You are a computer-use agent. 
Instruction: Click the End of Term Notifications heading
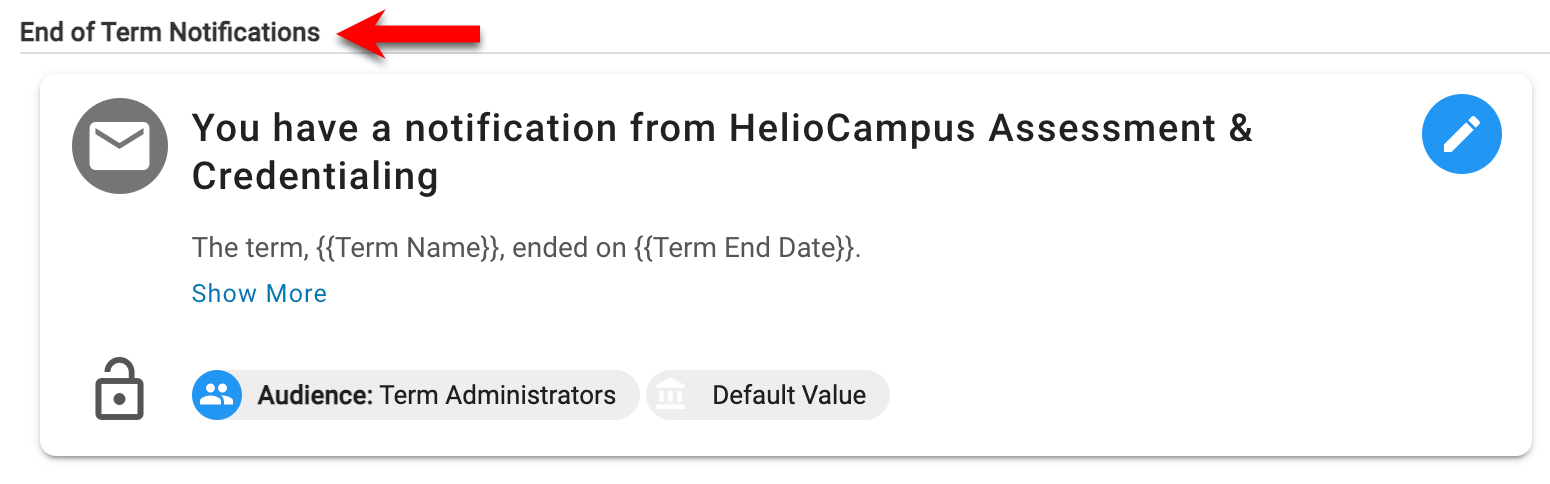click(170, 32)
